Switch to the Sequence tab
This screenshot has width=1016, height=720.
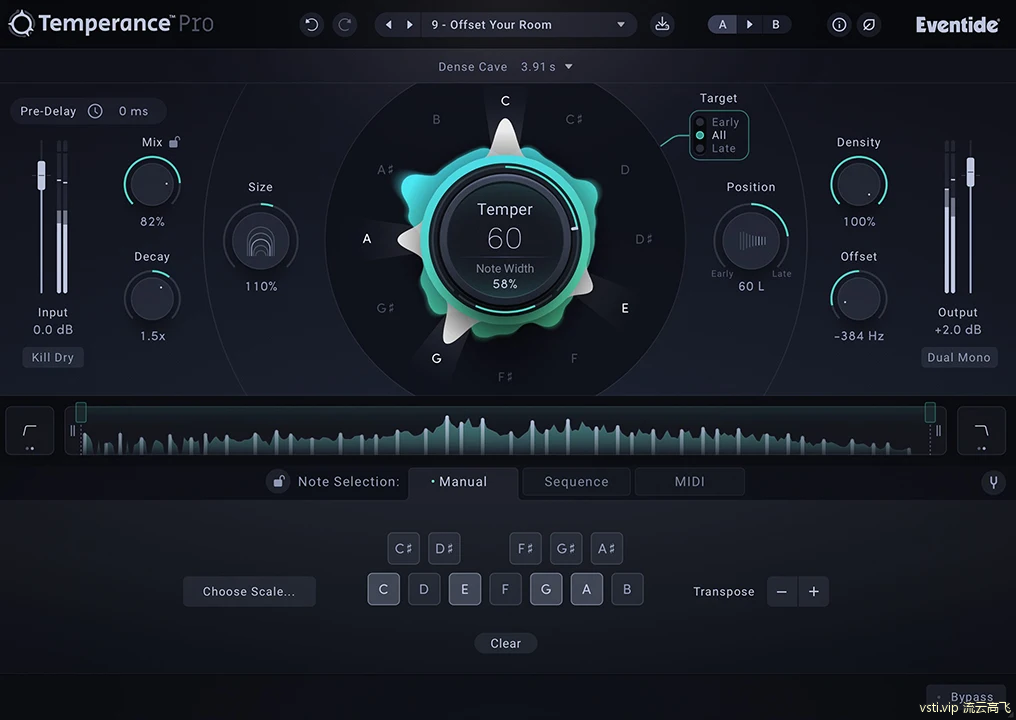tap(576, 481)
